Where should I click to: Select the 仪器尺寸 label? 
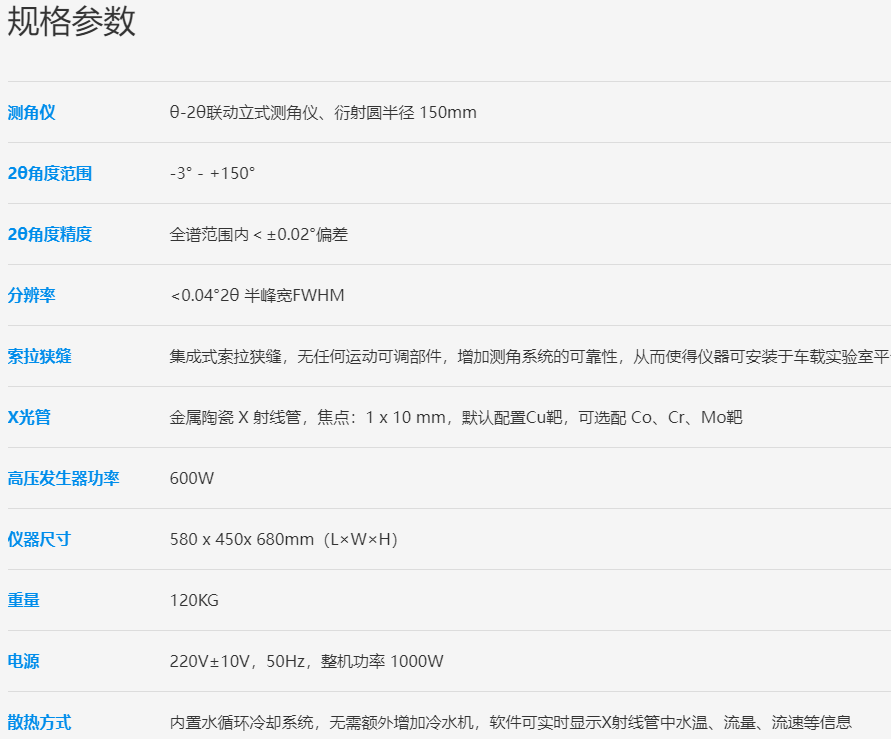39,539
